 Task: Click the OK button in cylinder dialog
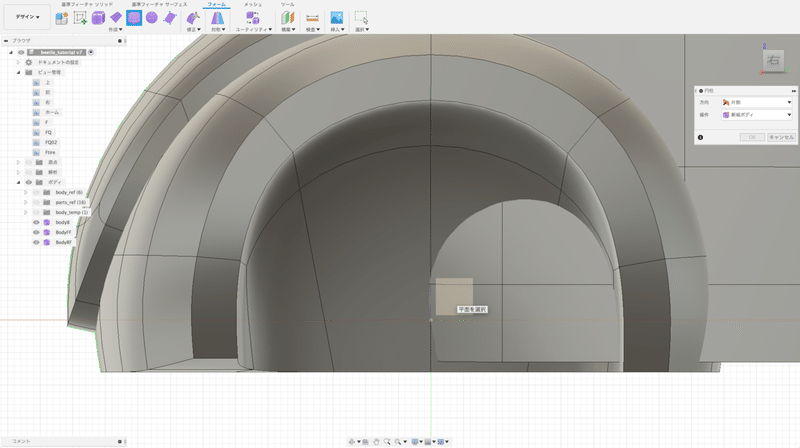(752, 137)
